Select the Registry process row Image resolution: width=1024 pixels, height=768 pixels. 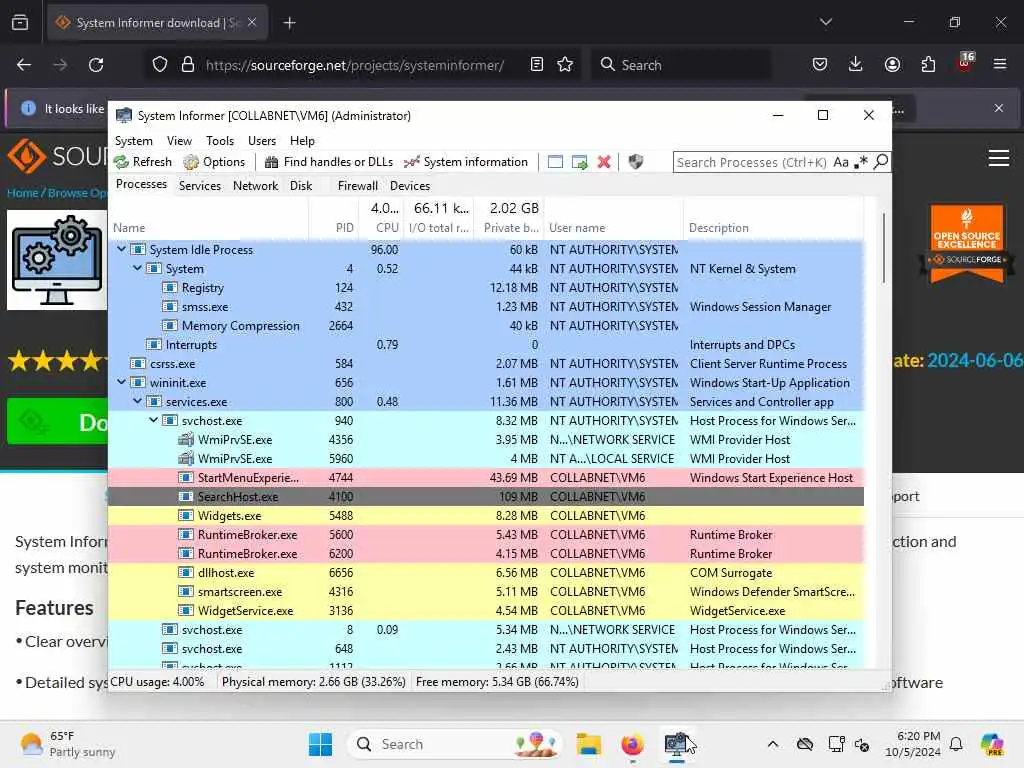pos(486,287)
